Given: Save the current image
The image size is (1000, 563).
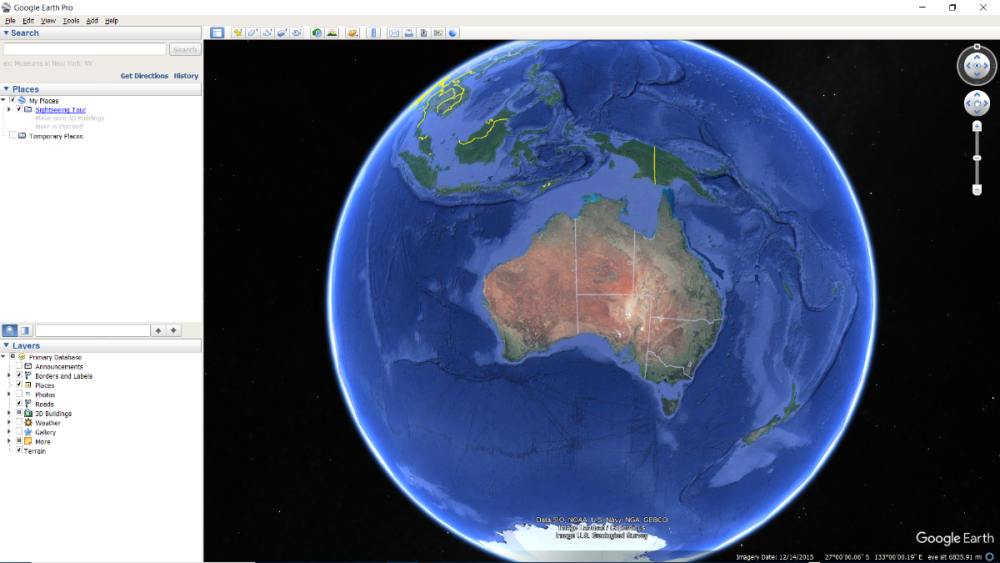Looking at the screenshot, I should pyautogui.click(x=423, y=33).
